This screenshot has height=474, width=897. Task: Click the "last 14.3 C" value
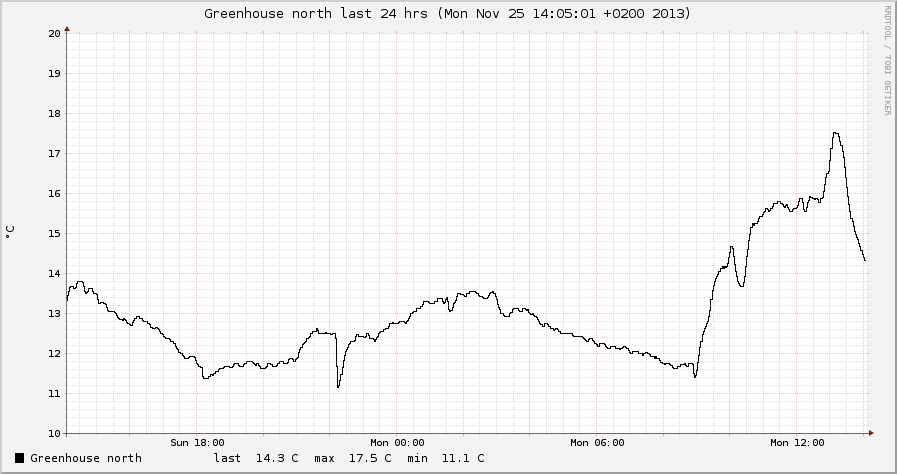click(256, 458)
